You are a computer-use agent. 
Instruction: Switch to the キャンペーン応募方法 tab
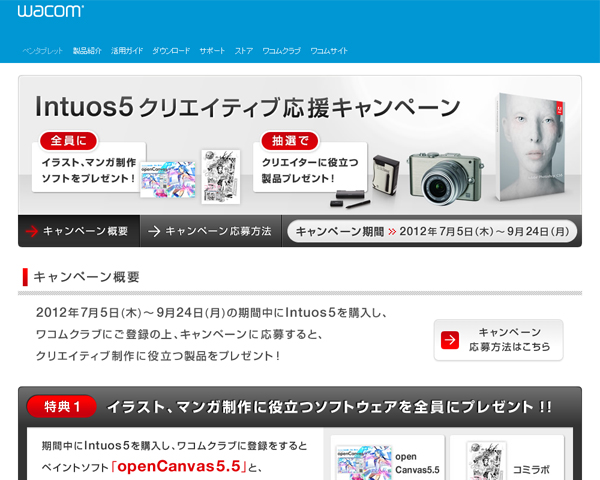(x=210, y=231)
